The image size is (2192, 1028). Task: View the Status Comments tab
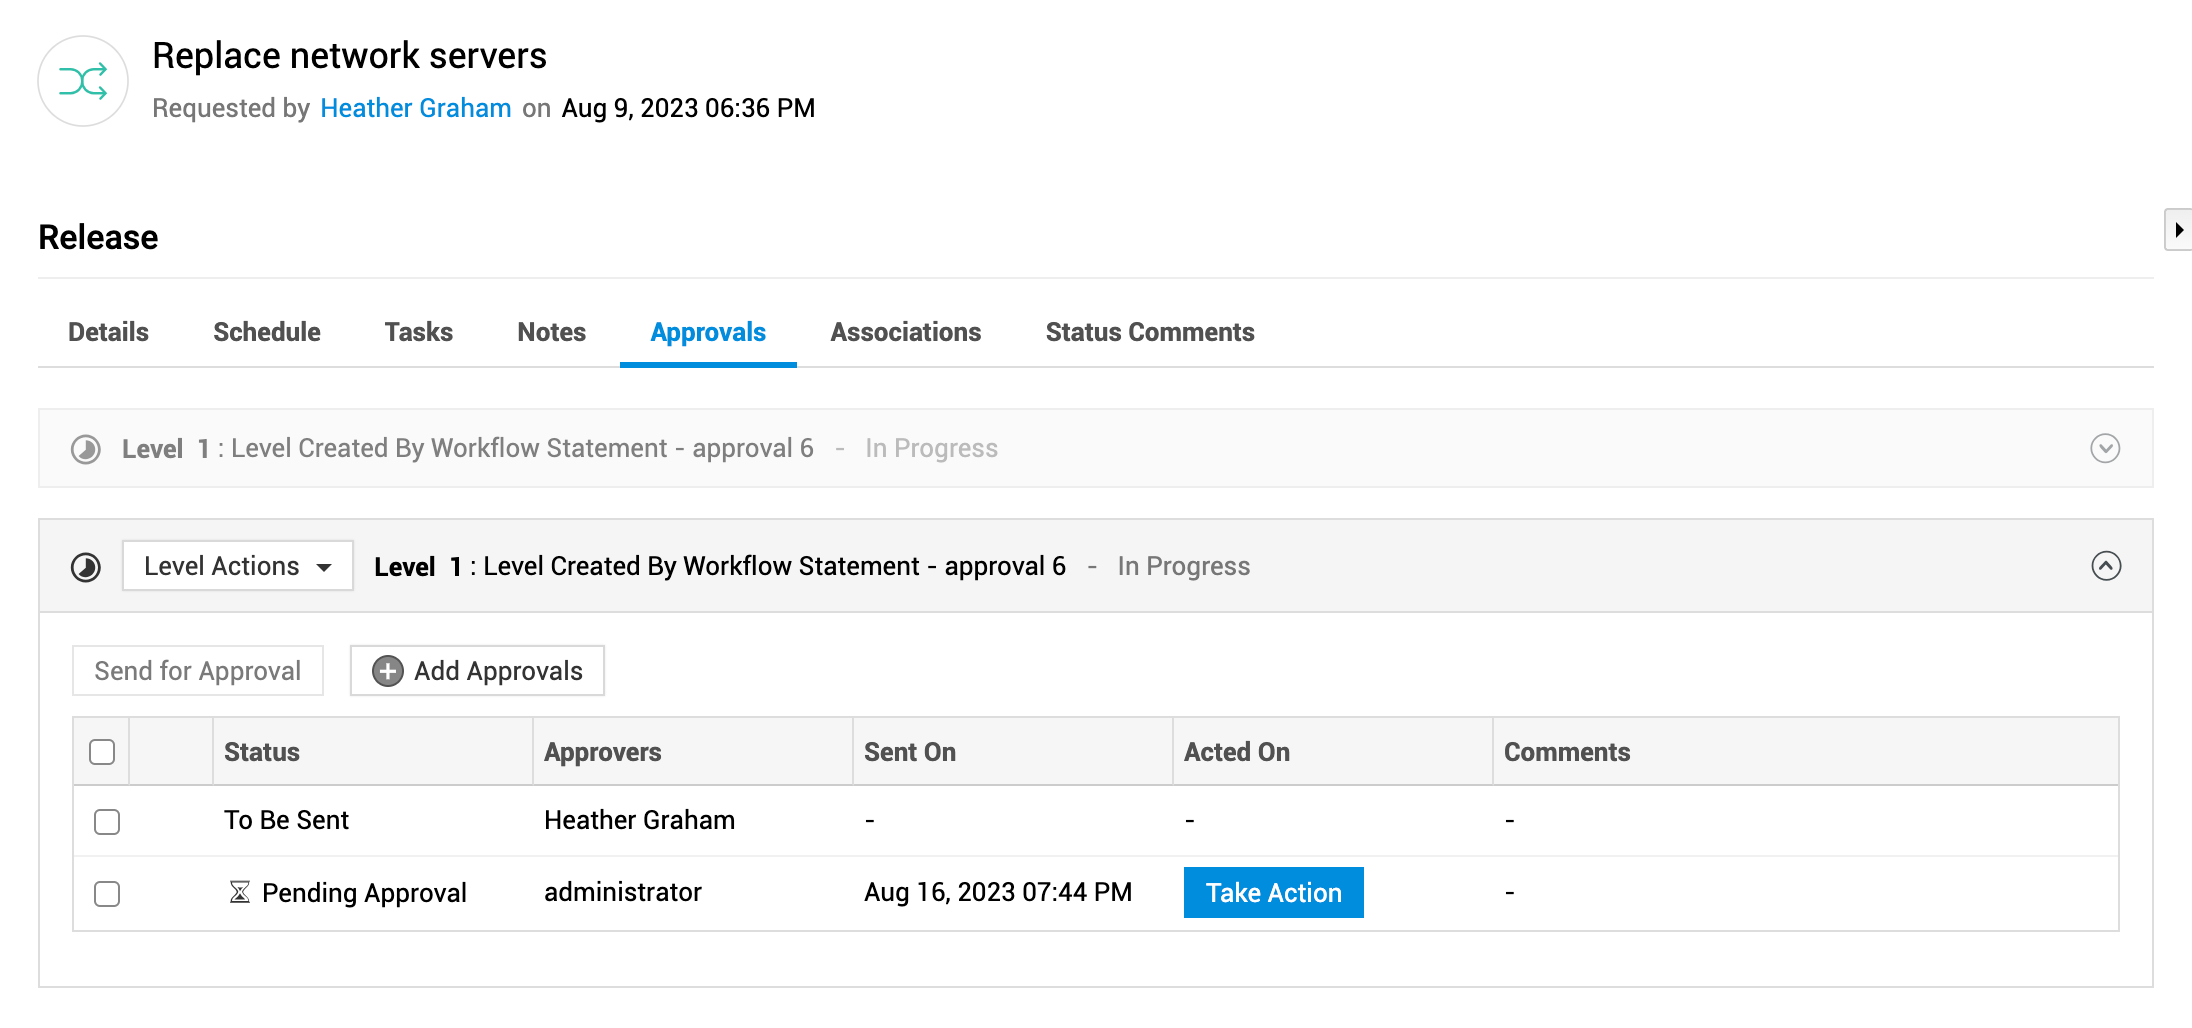tap(1150, 332)
